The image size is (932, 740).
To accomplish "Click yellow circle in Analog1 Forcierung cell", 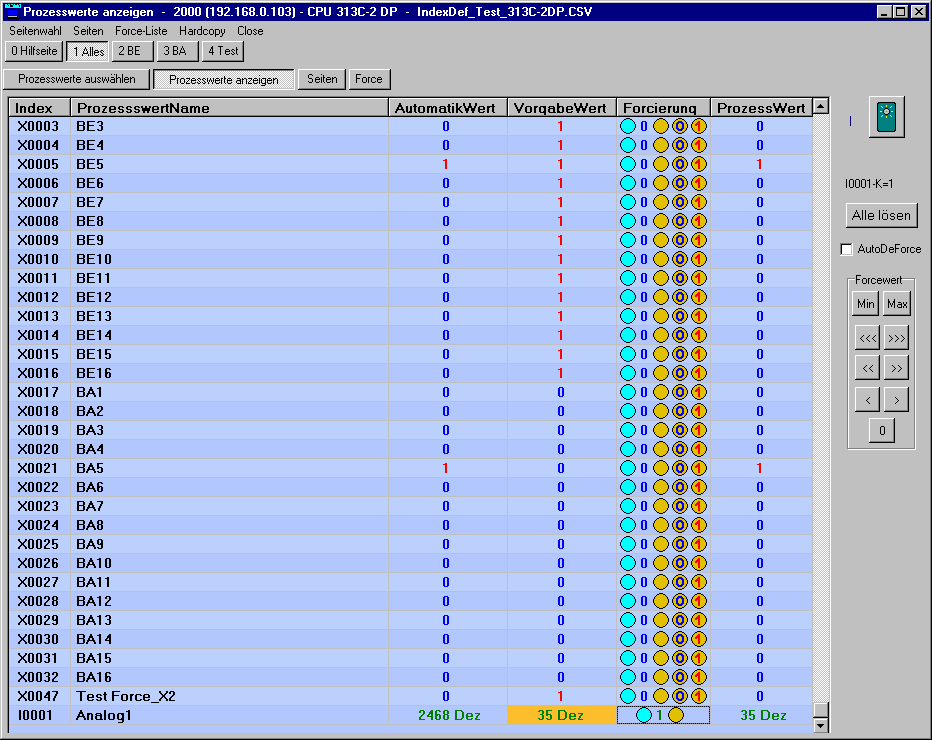I will 675,715.
